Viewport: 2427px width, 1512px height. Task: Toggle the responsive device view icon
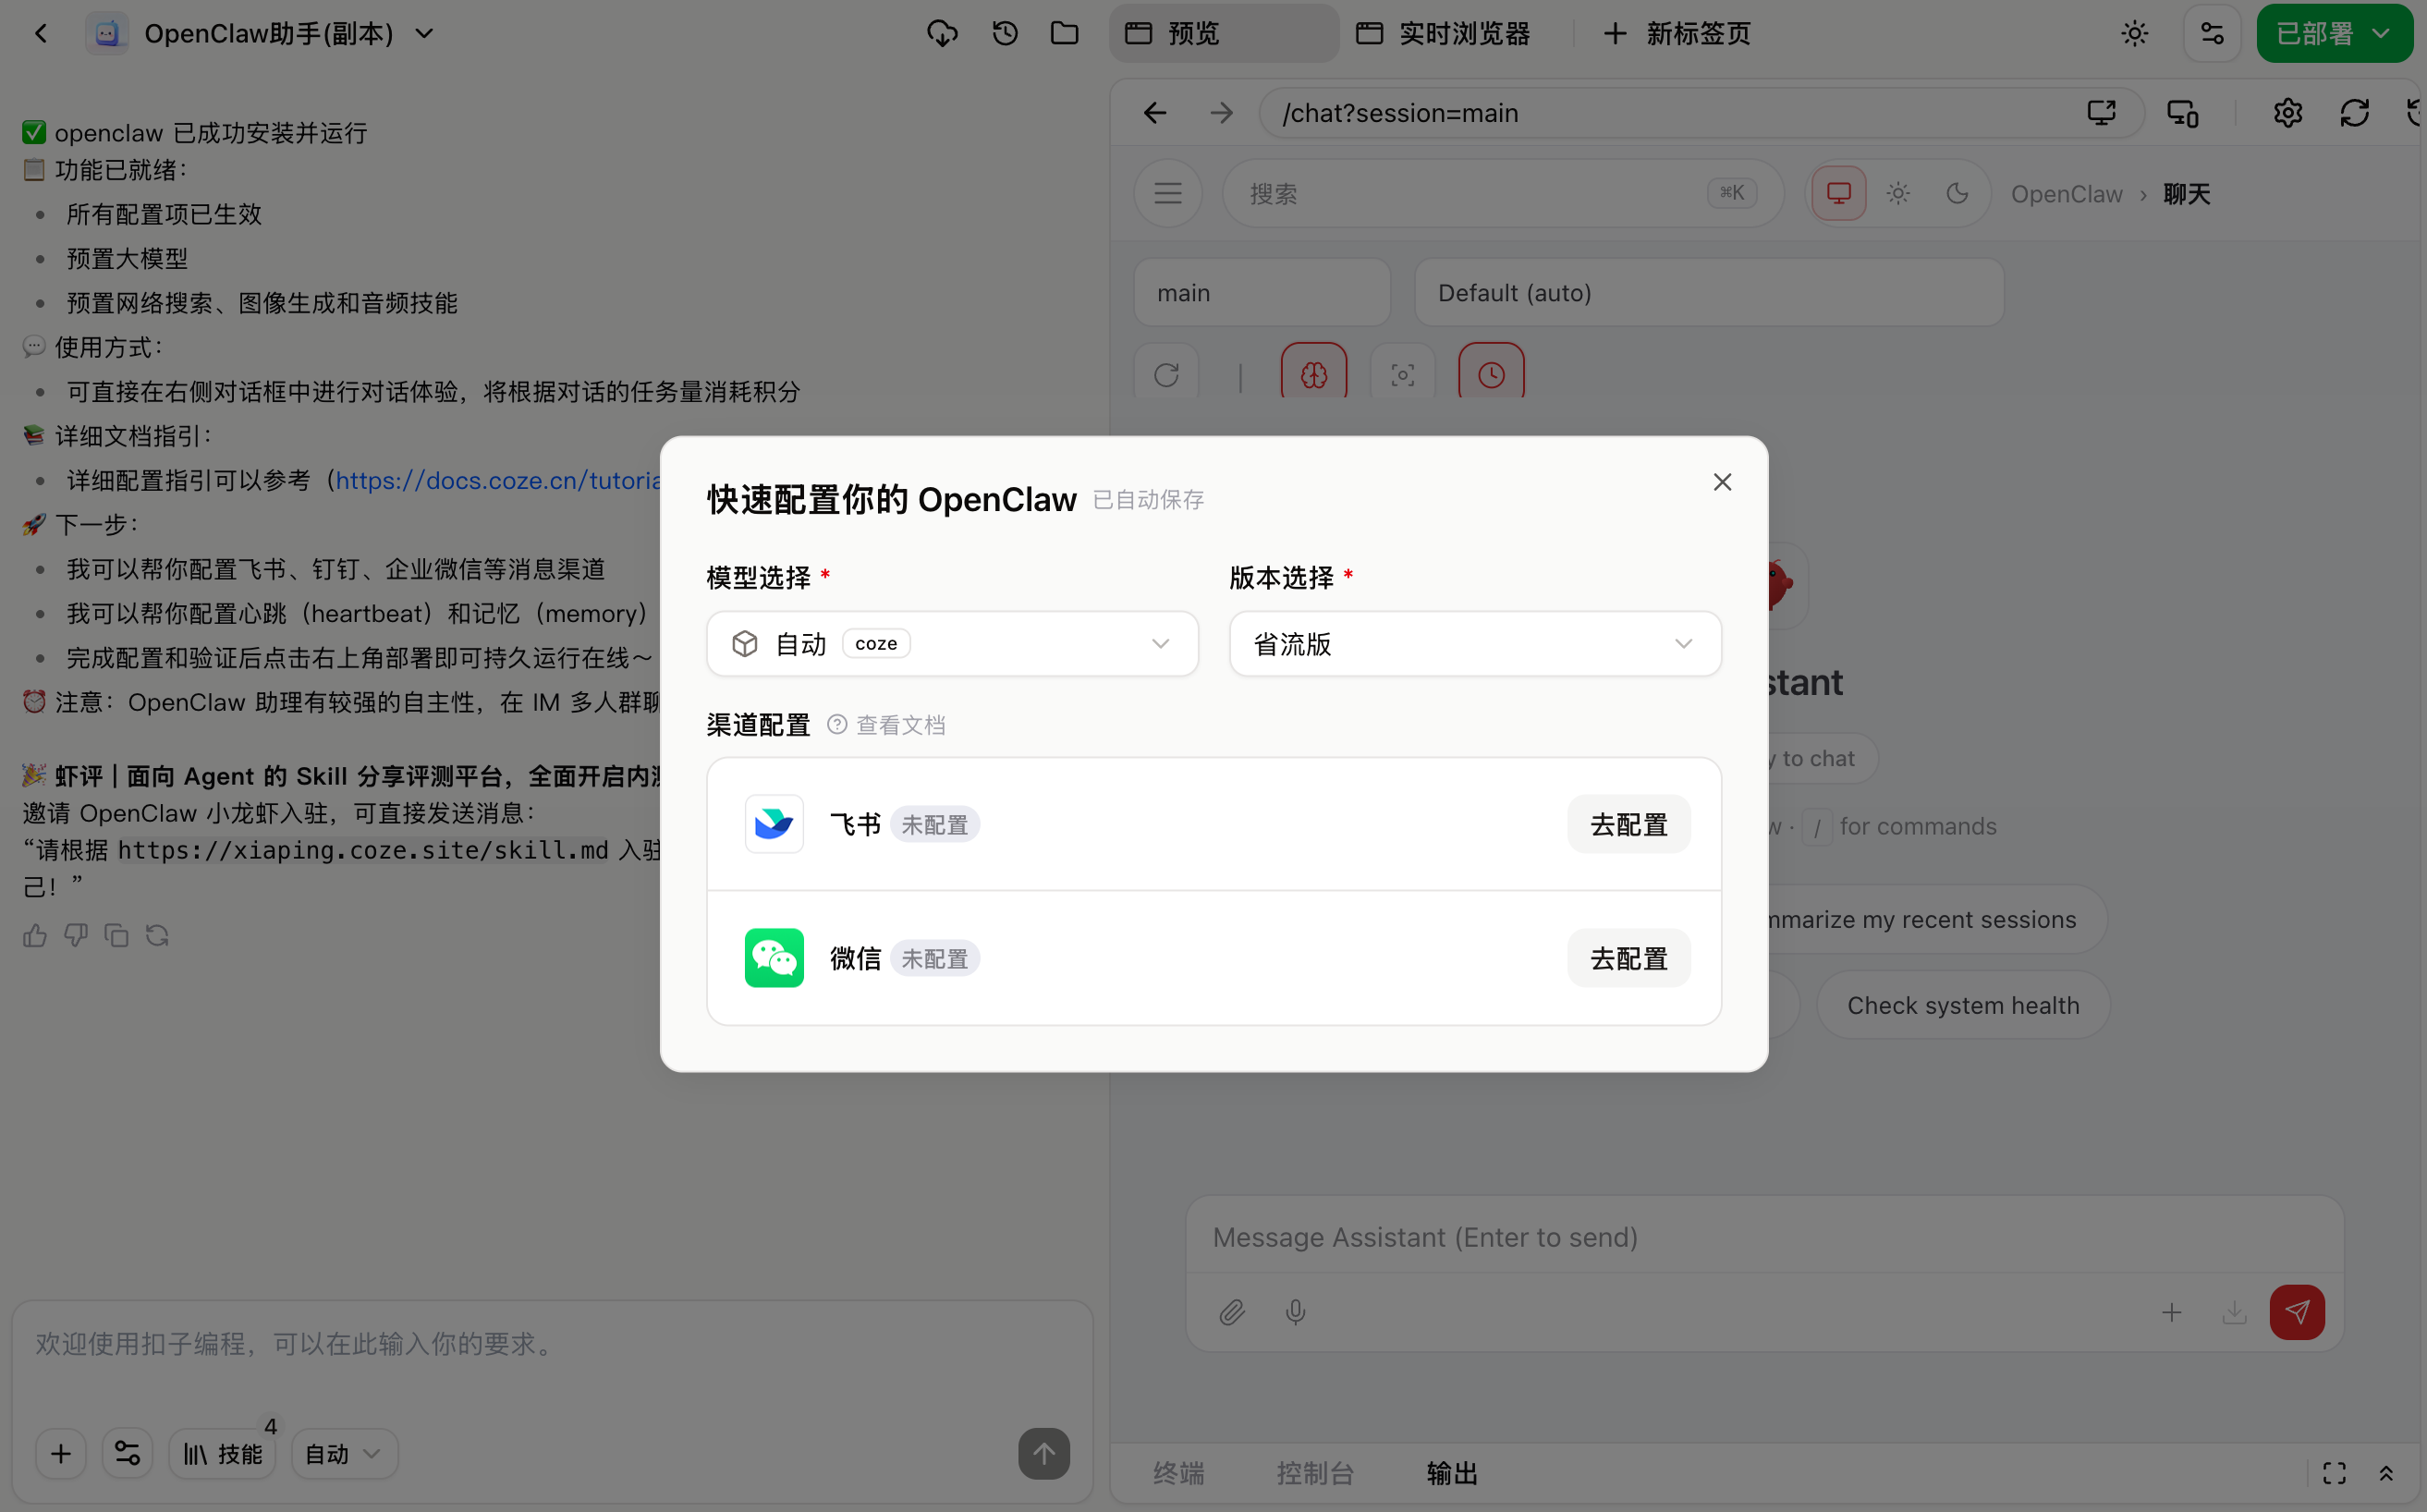click(x=2182, y=113)
